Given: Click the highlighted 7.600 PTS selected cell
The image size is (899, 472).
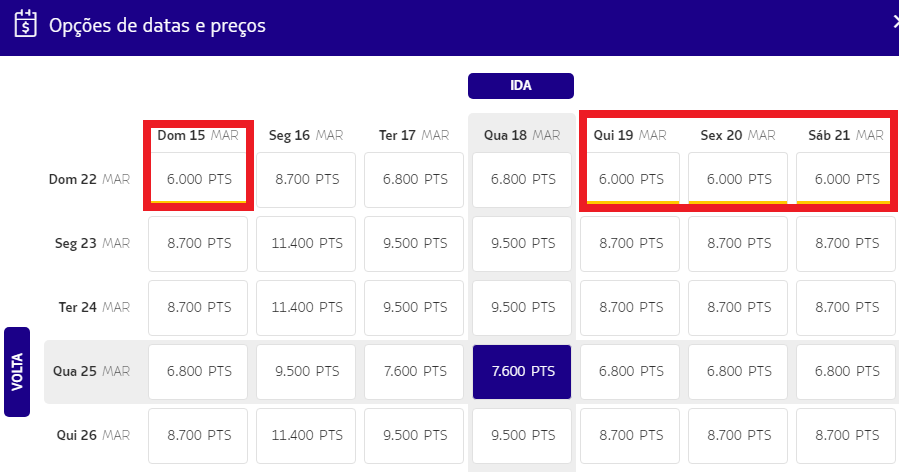Looking at the screenshot, I should (521, 371).
